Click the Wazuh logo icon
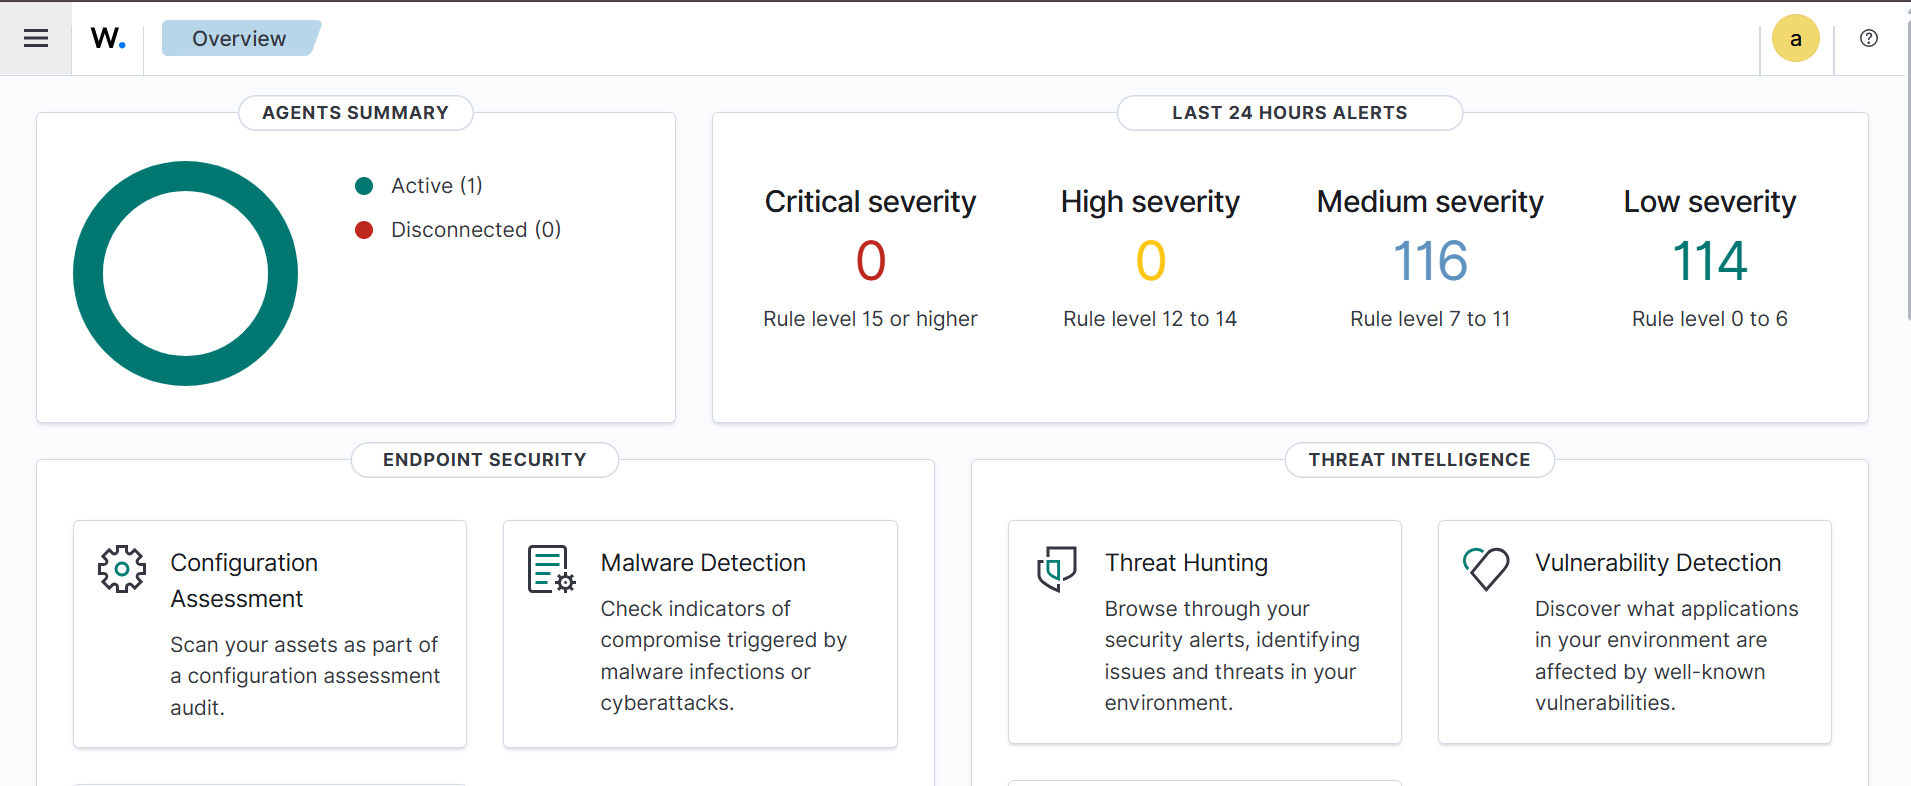 [x=107, y=38]
